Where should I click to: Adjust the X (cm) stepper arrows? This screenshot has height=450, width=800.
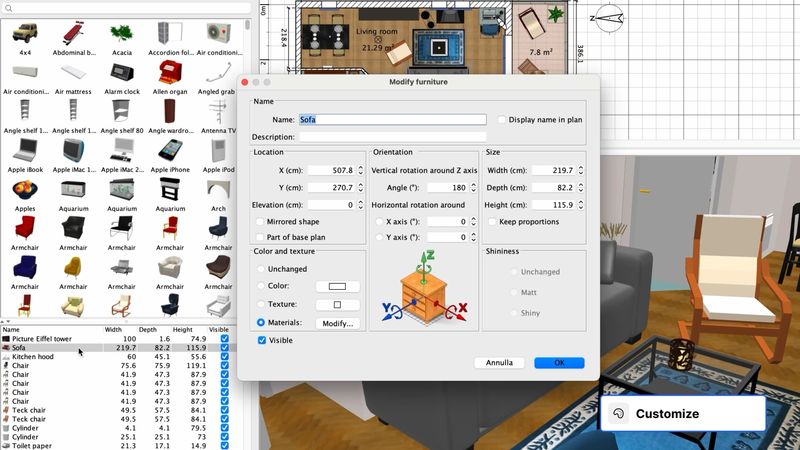(361, 170)
